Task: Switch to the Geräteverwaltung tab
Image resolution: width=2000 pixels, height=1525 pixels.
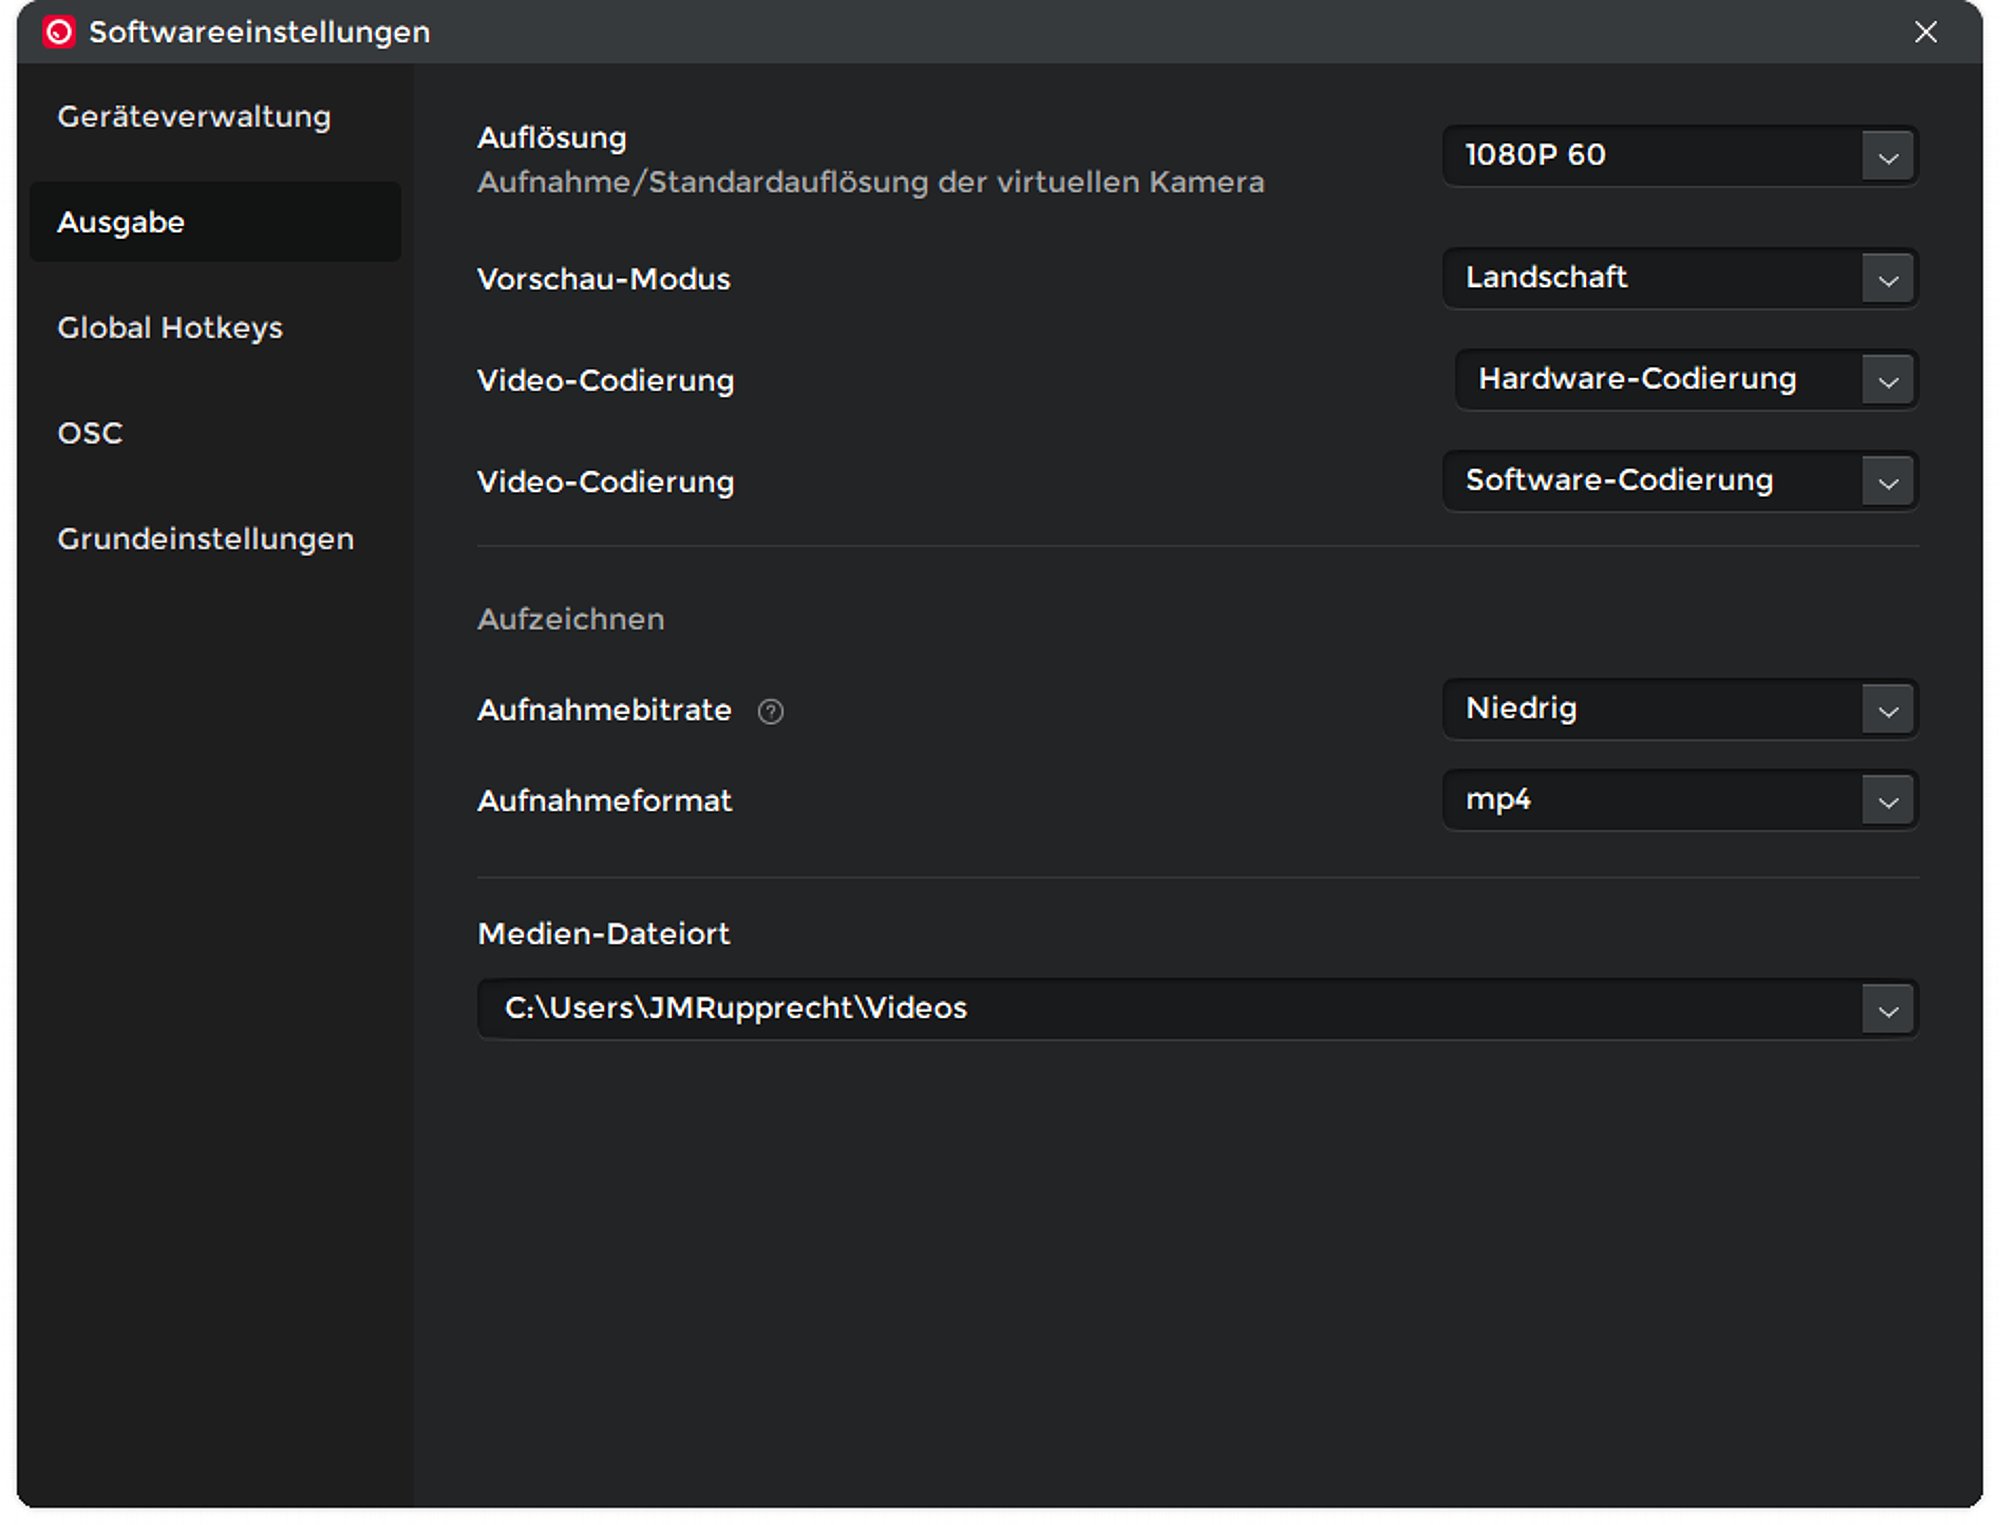Action: coord(194,117)
